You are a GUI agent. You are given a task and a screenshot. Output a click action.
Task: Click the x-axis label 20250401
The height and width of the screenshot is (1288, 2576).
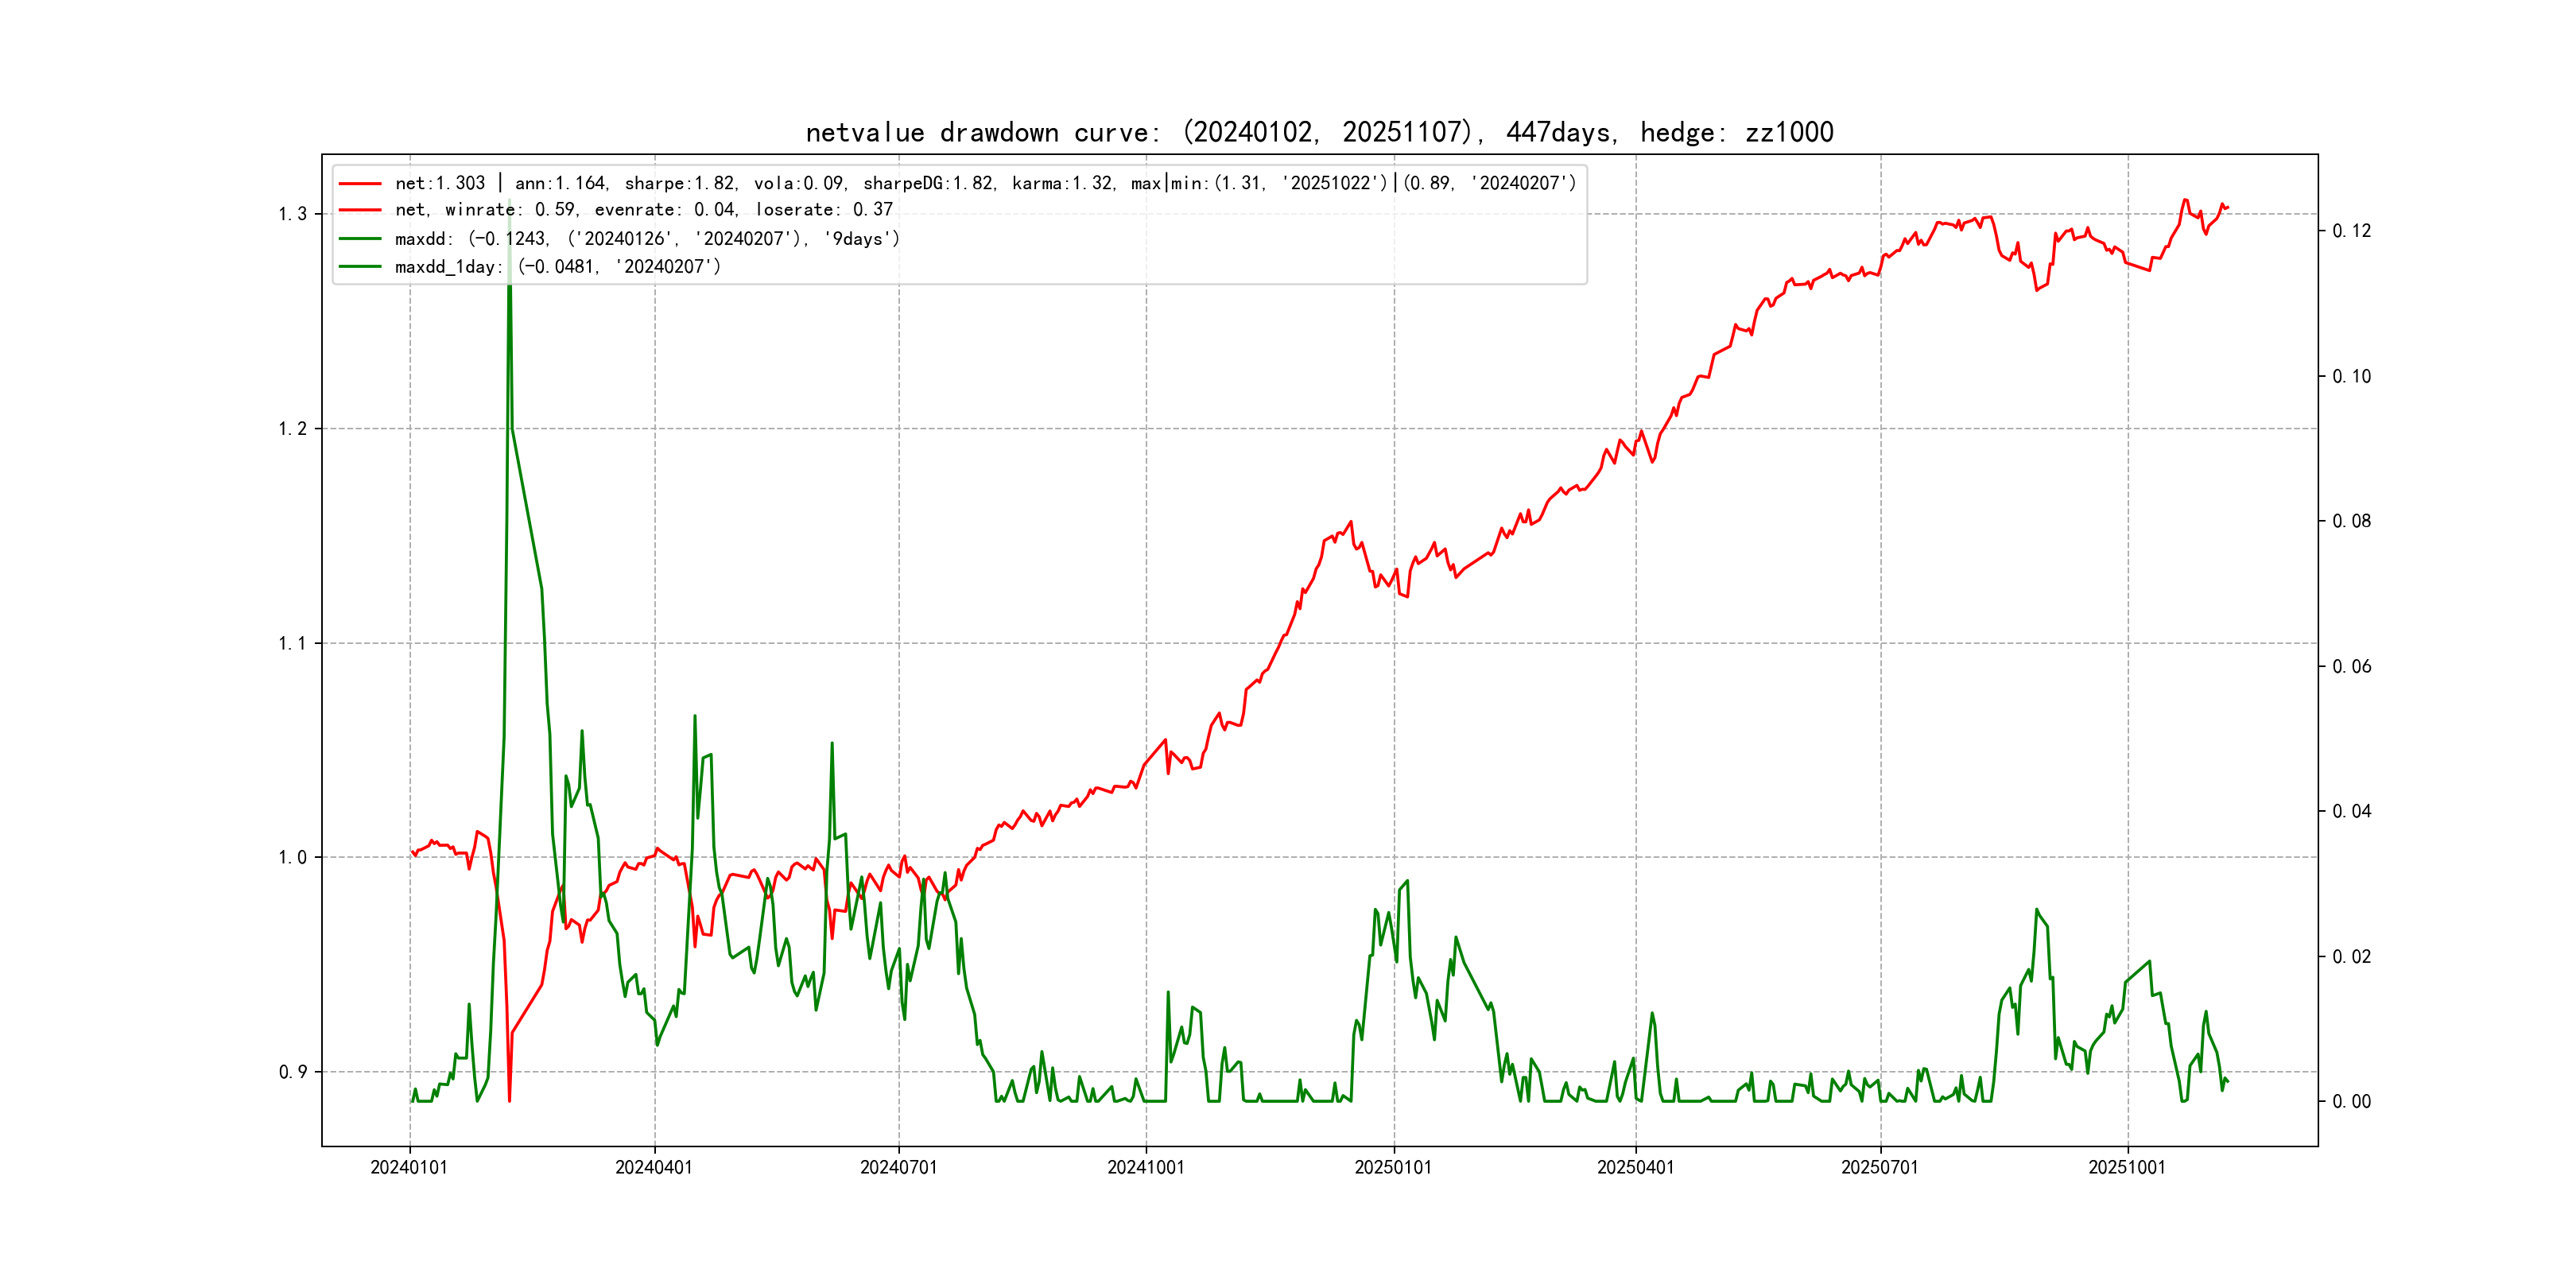(1636, 1167)
